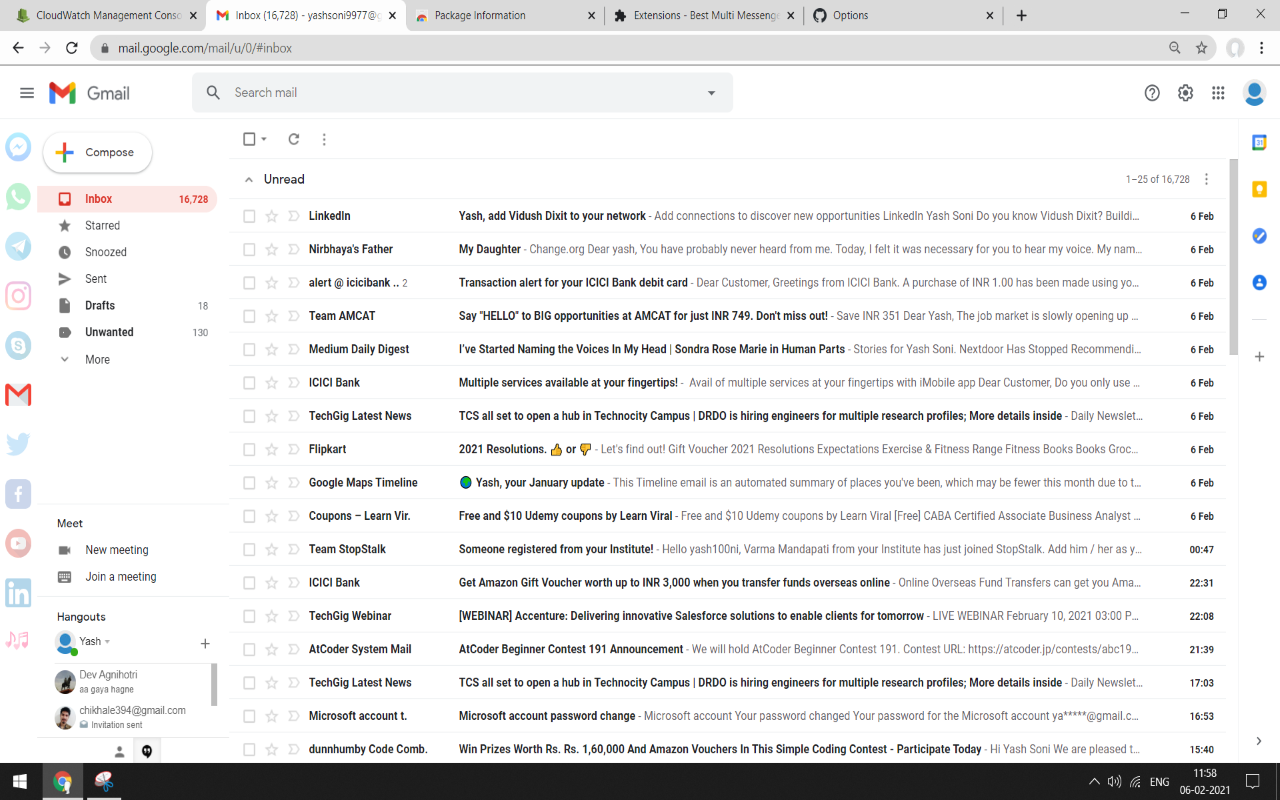Hide the right side panel chevron
Image resolution: width=1280 pixels, height=800 pixels.
pyautogui.click(x=1259, y=741)
